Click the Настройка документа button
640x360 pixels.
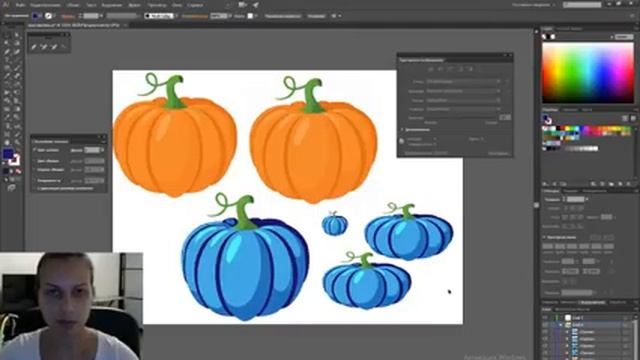(x=282, y=16)
